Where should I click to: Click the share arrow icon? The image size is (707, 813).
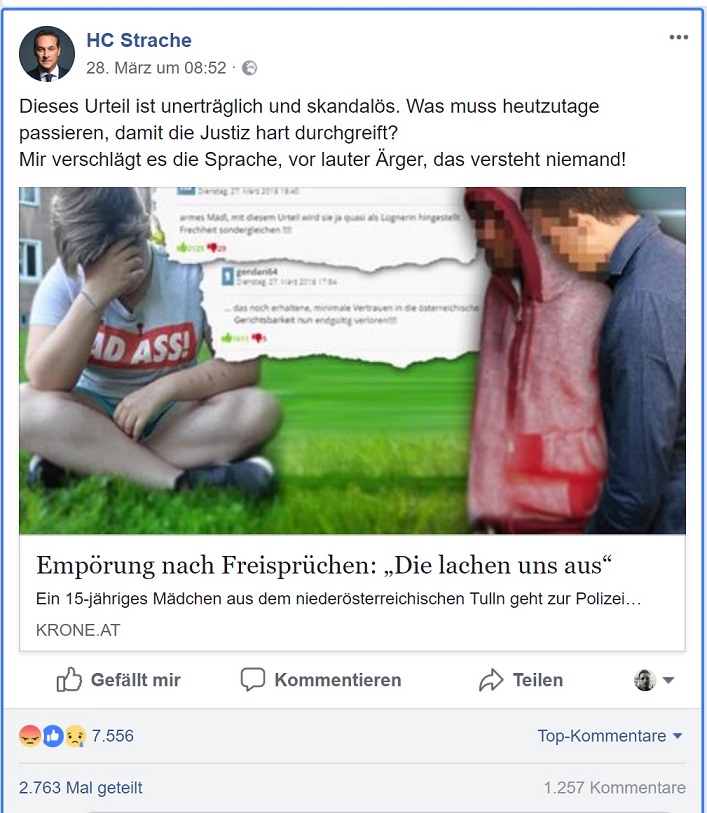[491, 680]
